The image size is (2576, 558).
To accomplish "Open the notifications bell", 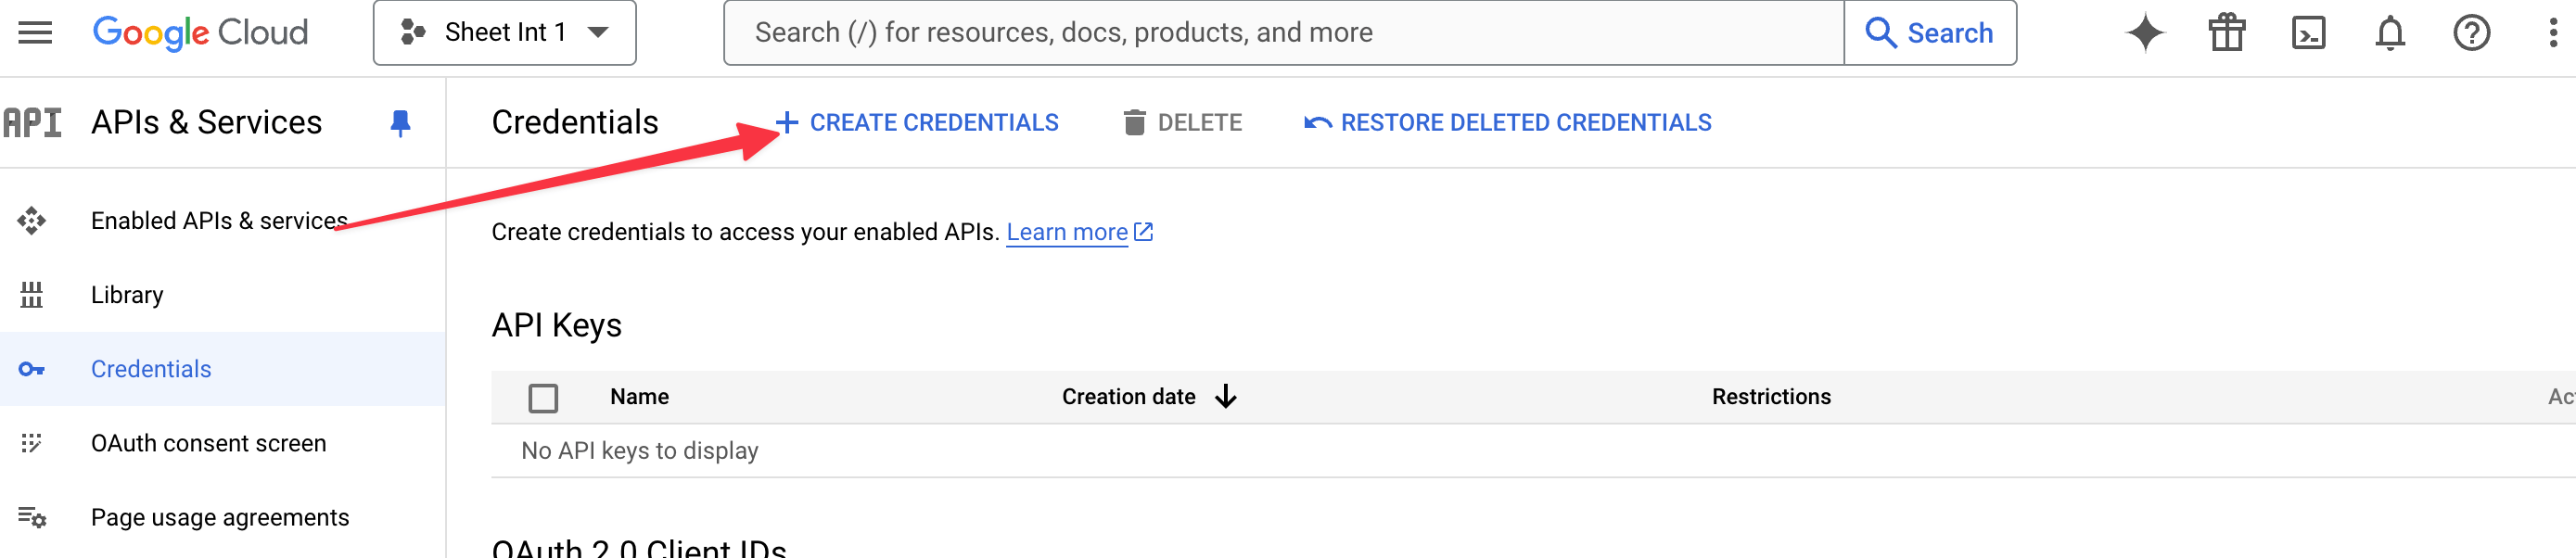I will (2390, 33).
